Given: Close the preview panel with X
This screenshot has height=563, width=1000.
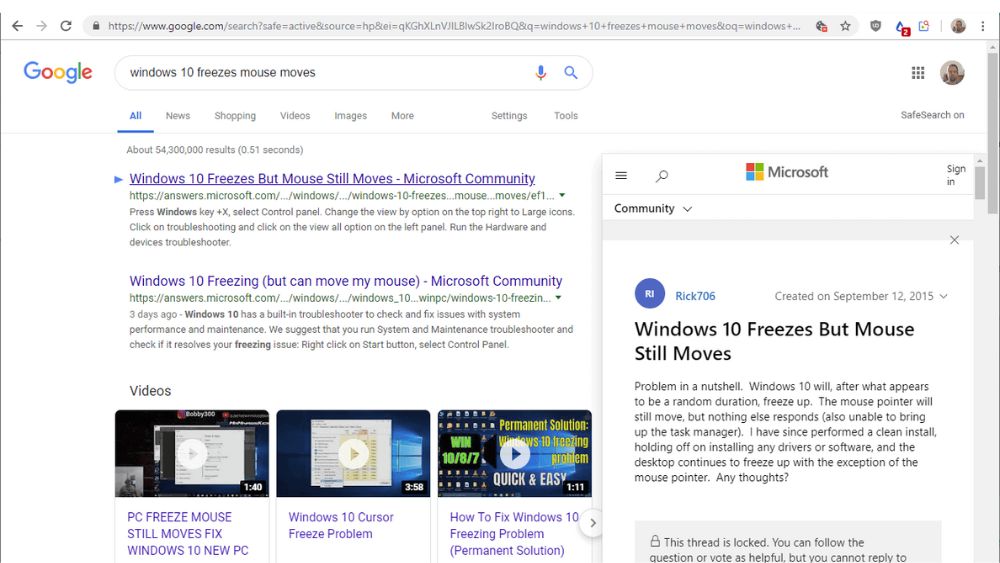Looking at the screenshot, I should pos(954,240).
